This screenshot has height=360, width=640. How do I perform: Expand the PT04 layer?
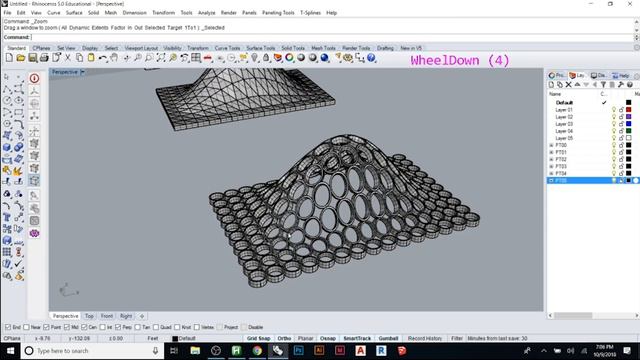[x=551, y=173]
